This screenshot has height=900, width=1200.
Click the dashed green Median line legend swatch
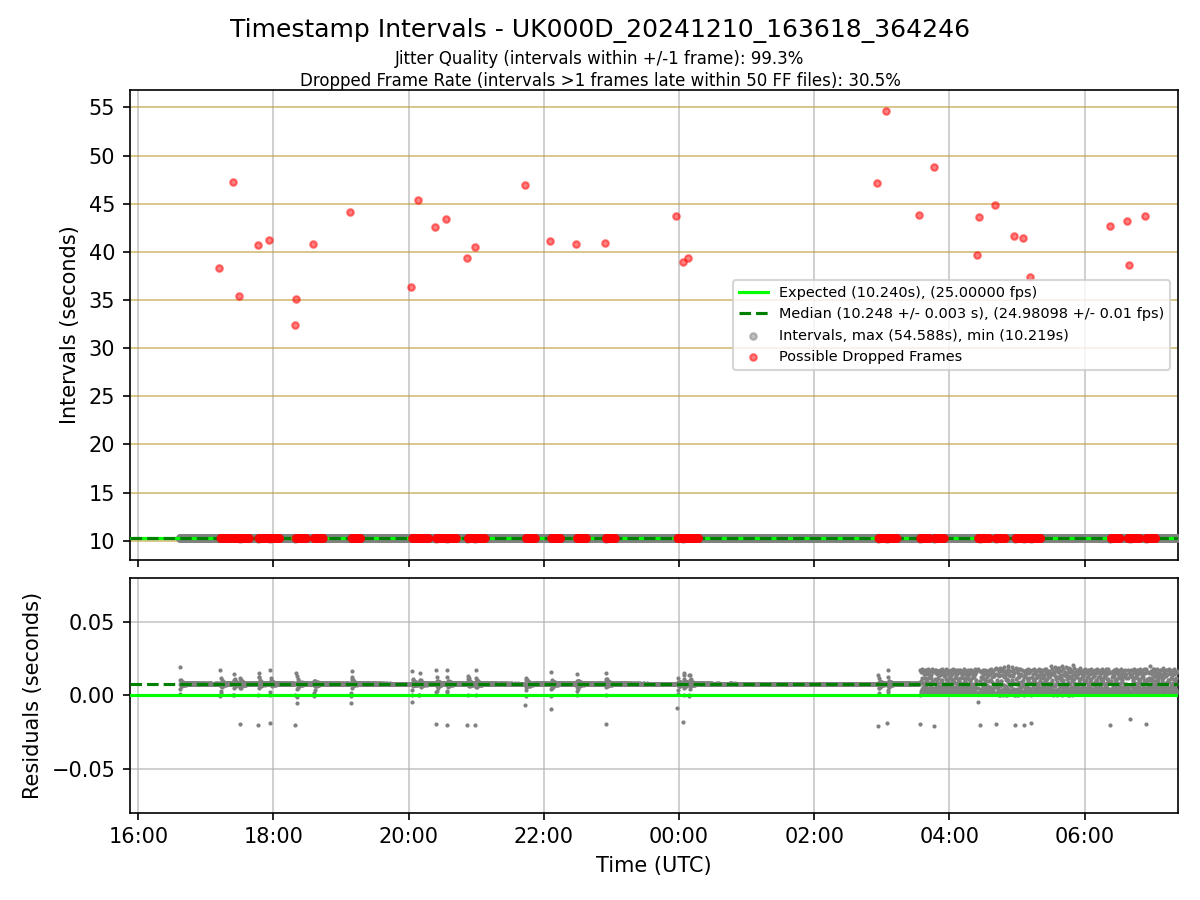pyautogui.click(x=753, y=314)
